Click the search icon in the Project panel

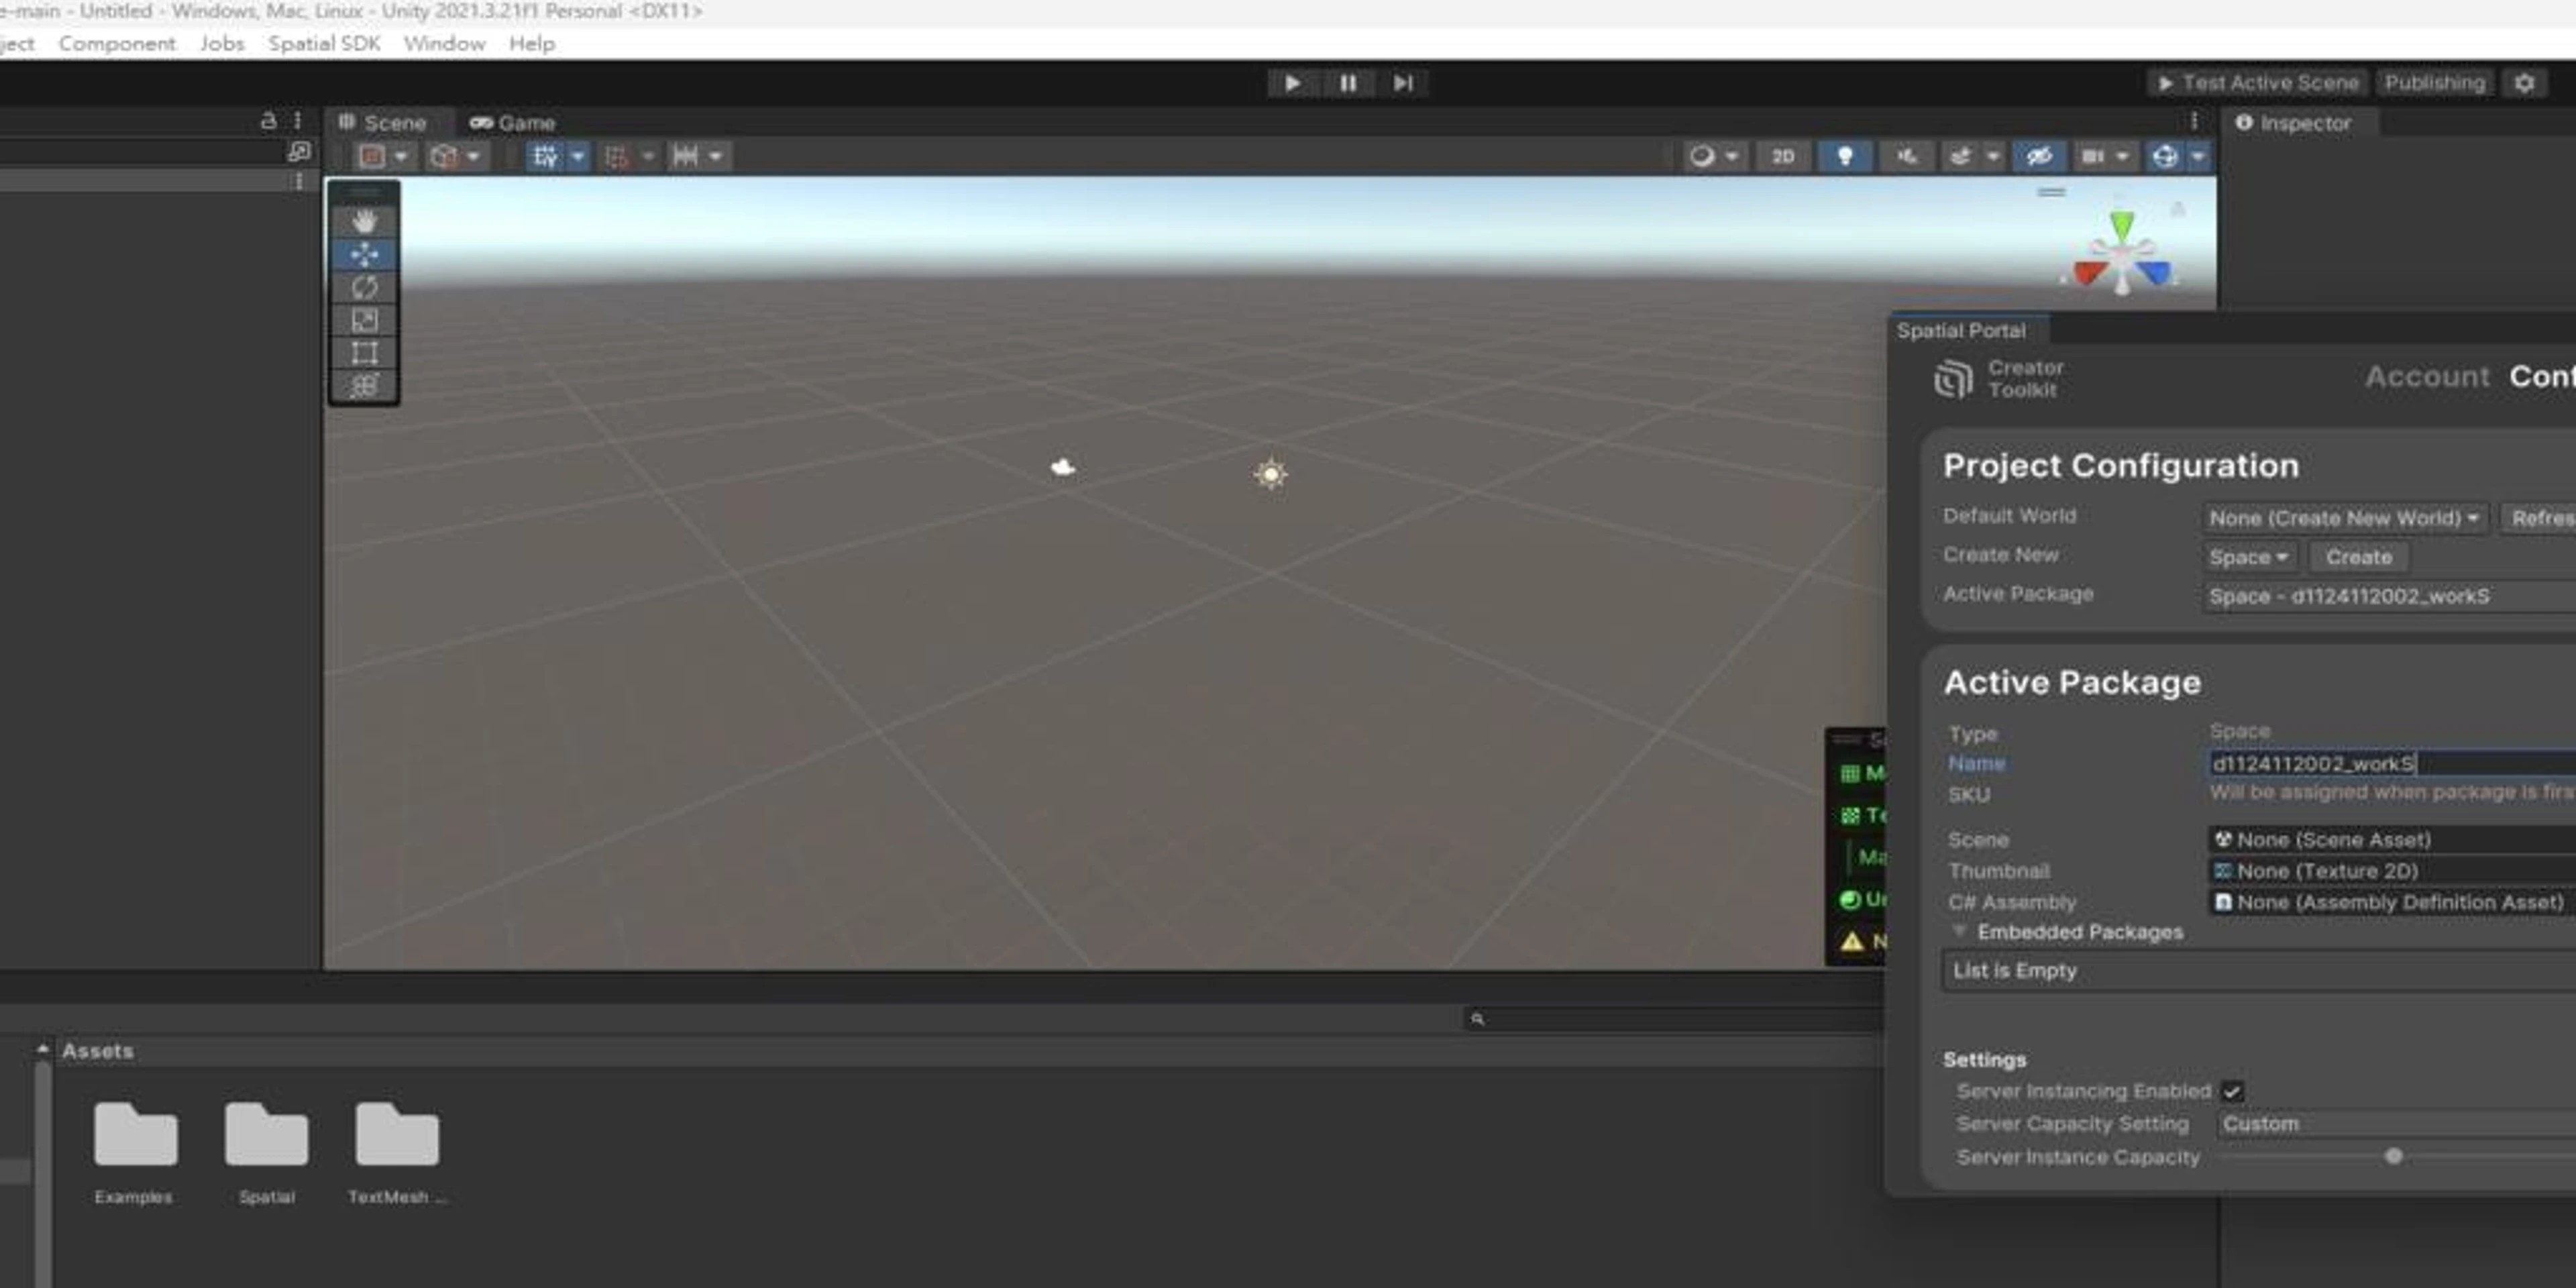coord(1477,1019)
